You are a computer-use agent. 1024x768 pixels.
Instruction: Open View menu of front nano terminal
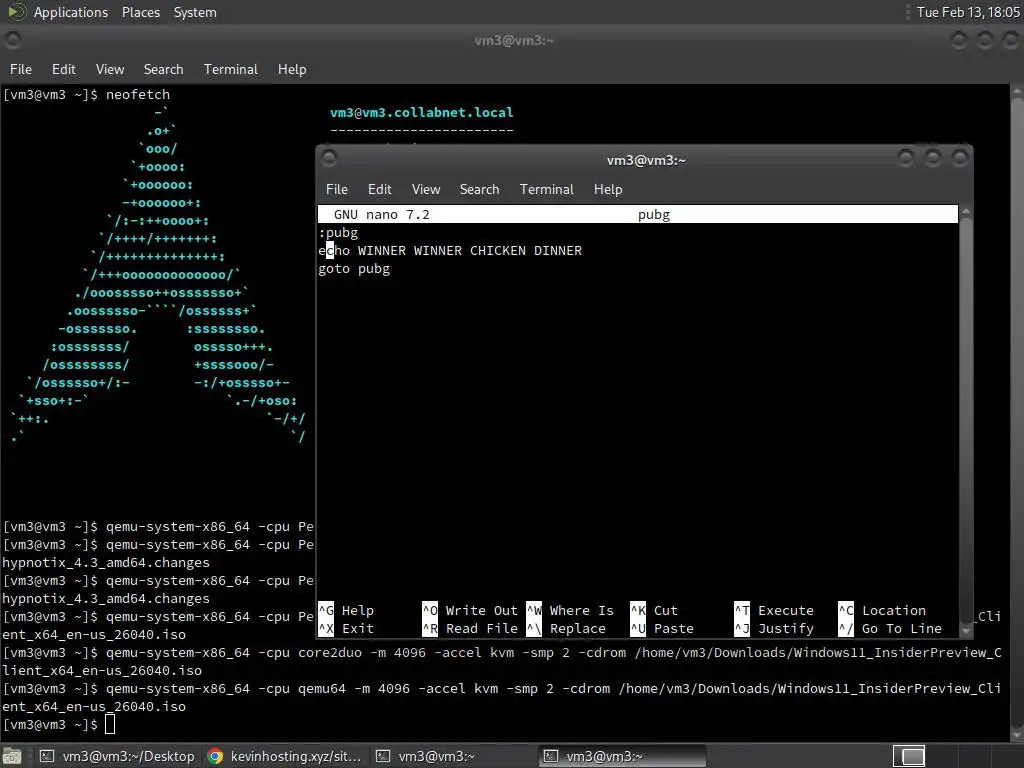[x=426, y=189]
